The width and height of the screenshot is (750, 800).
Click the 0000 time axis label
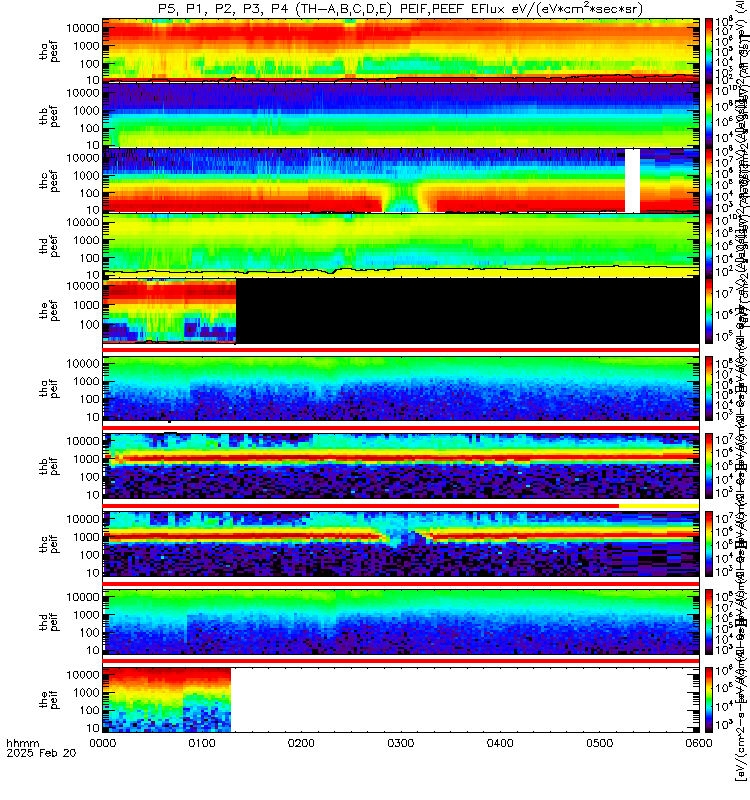(x=103, y=743)
